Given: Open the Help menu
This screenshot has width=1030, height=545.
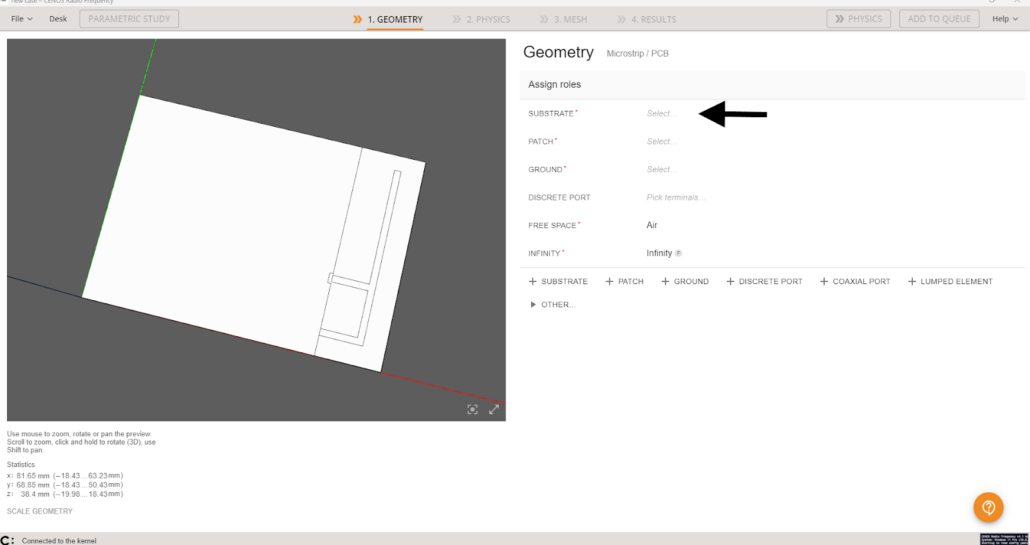Looking at the screenshot, I should point(1003,19).
